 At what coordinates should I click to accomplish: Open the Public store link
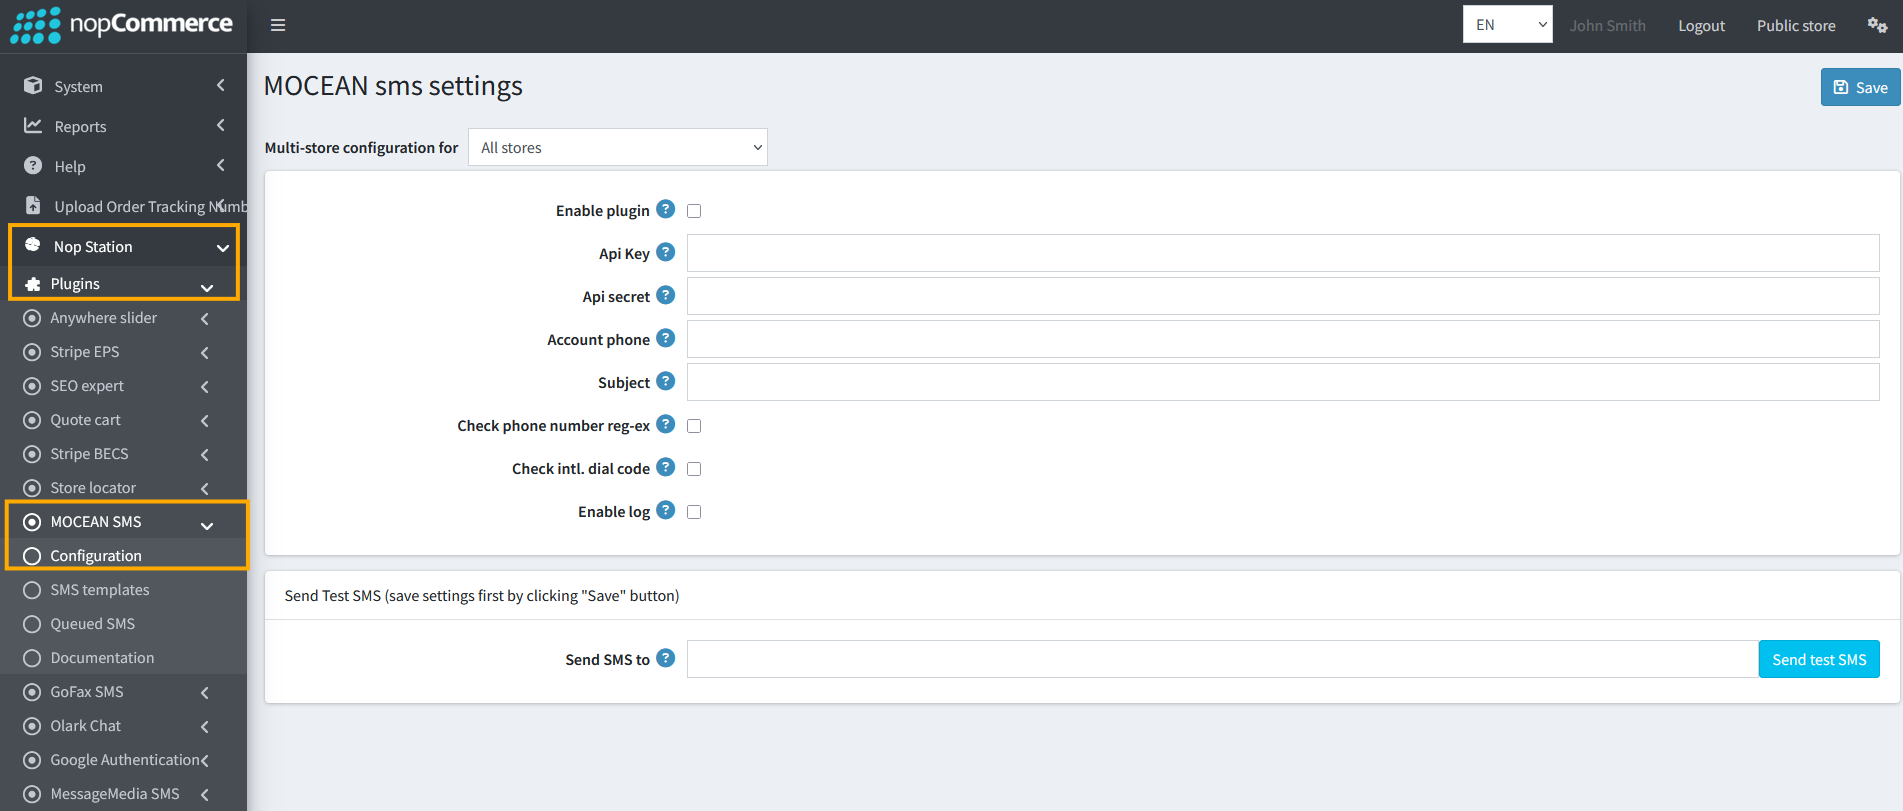[1796, 25]
